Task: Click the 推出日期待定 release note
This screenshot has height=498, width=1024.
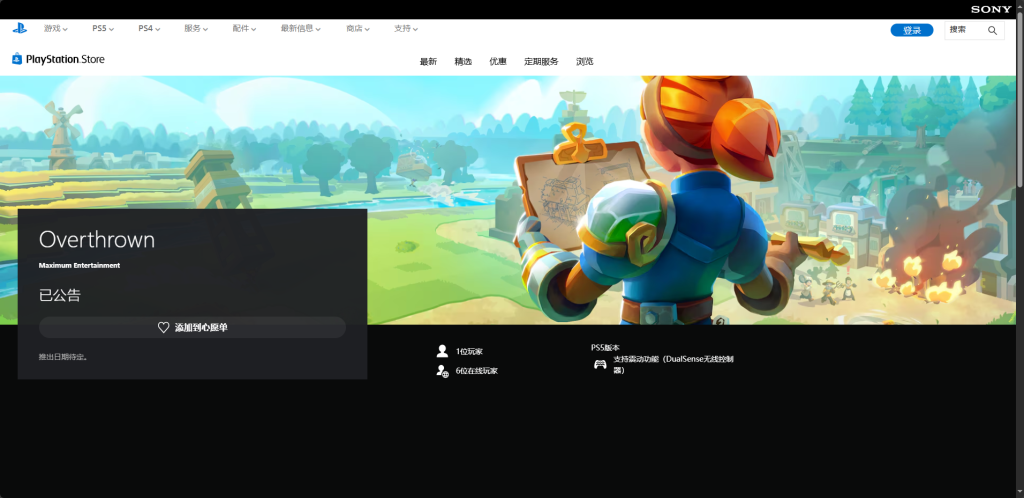Action: [x=63, y=357]
